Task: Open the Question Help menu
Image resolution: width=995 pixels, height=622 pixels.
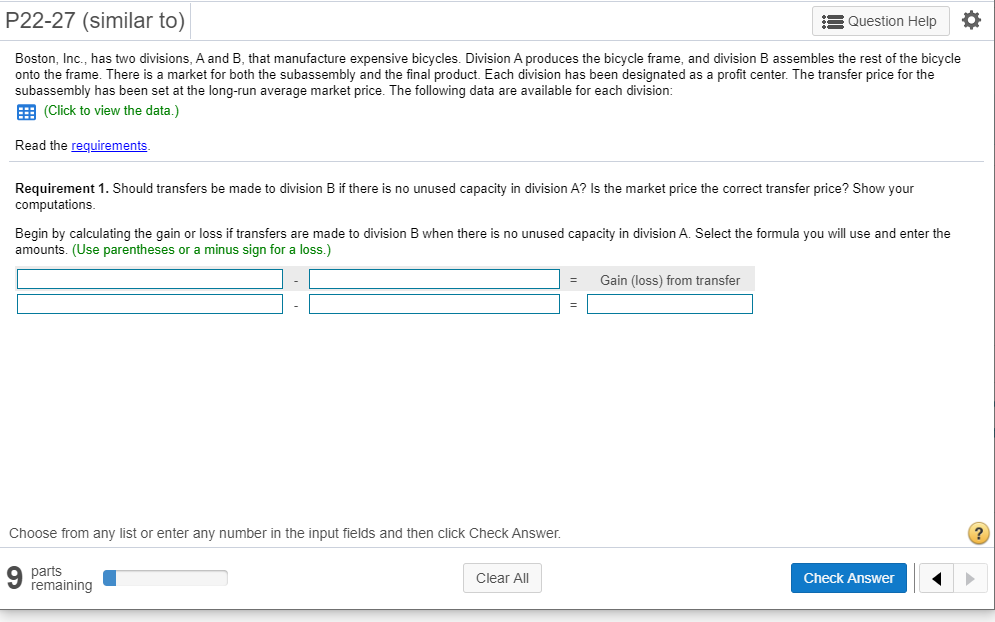Action: (880, 21)
